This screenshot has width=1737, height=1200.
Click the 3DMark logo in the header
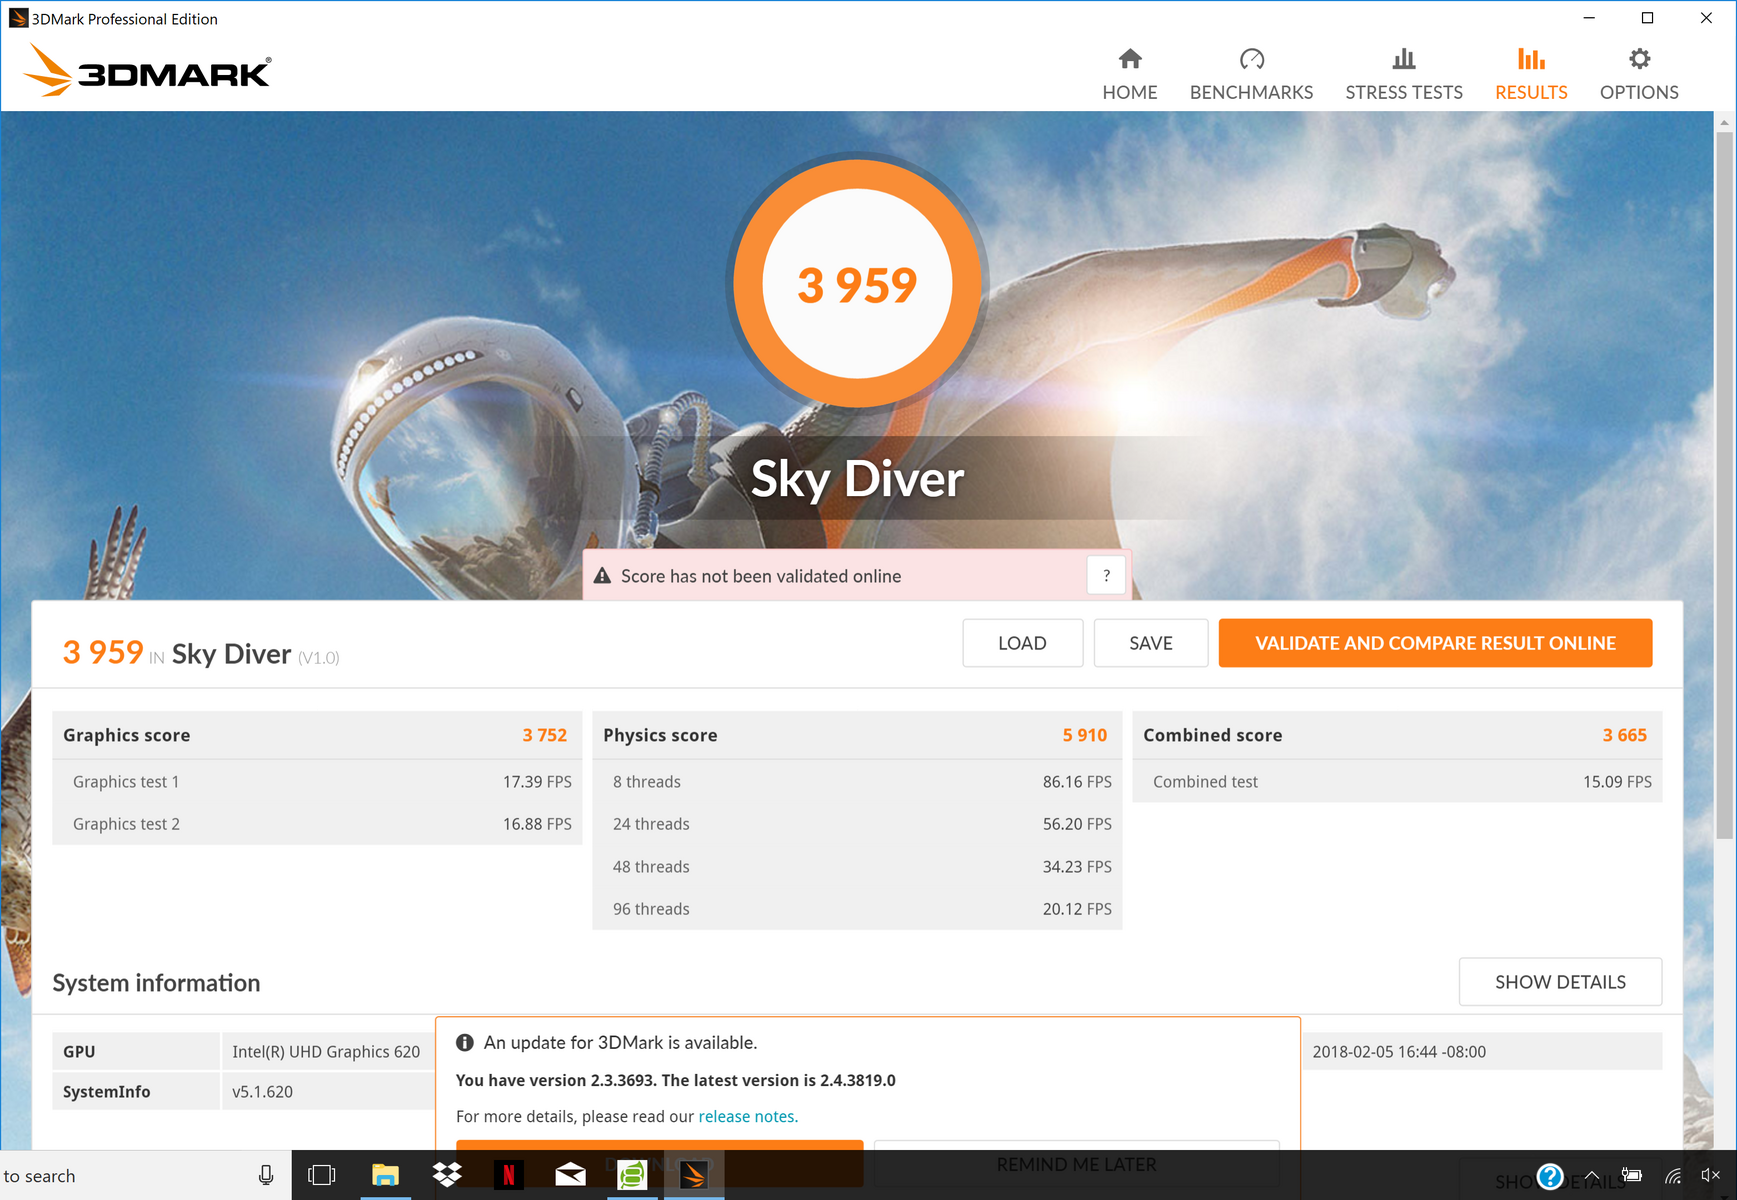tap(147, 71)
